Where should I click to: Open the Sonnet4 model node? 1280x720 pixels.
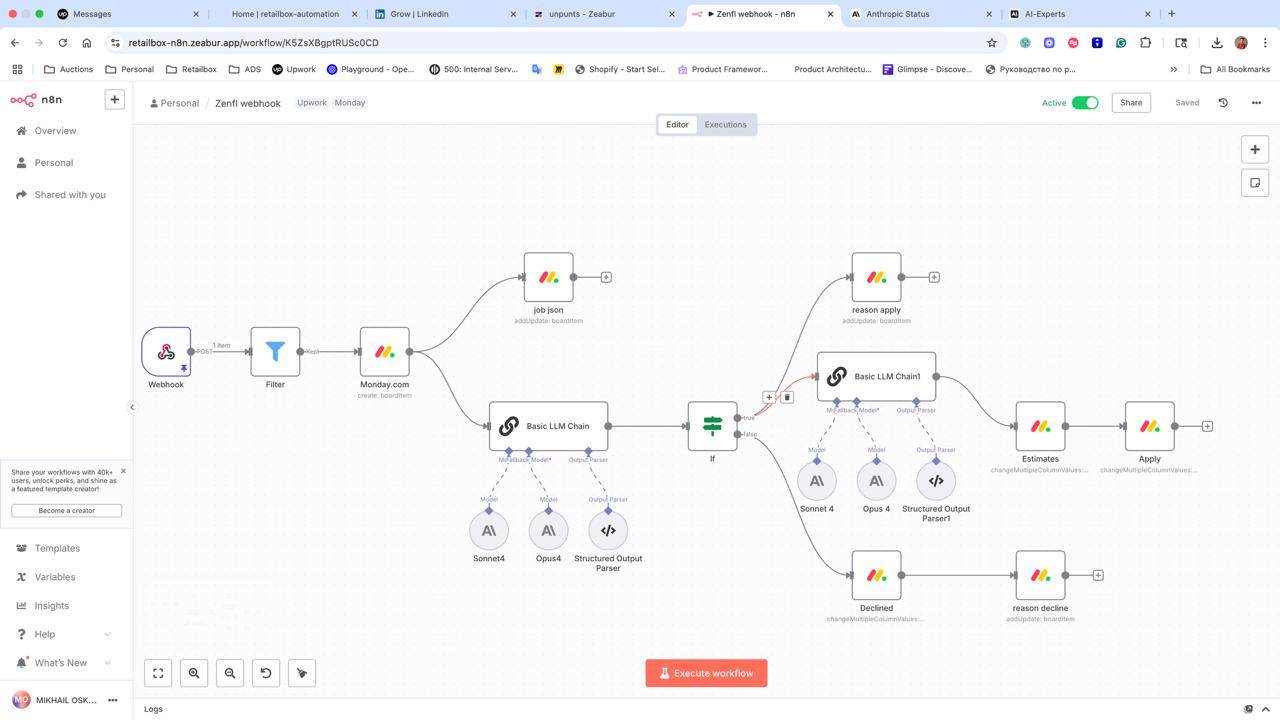tap(488, 530)
